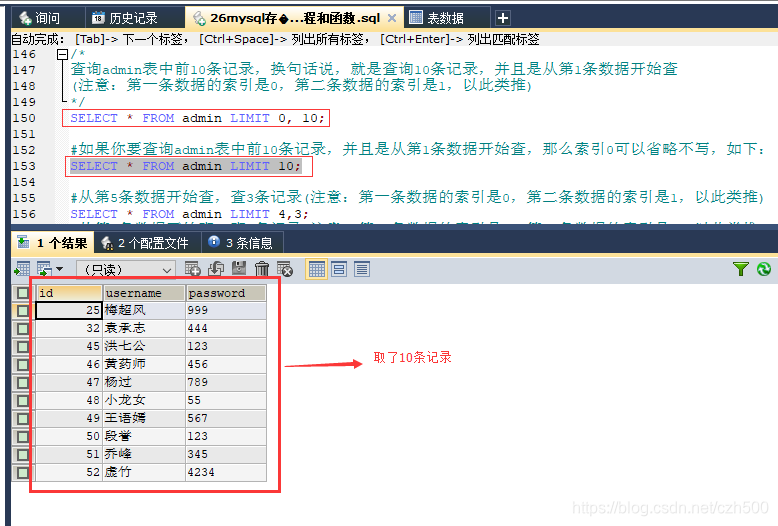The image size is (778, 526).
Task: Click the password cell 789
Action: [226, 383]
